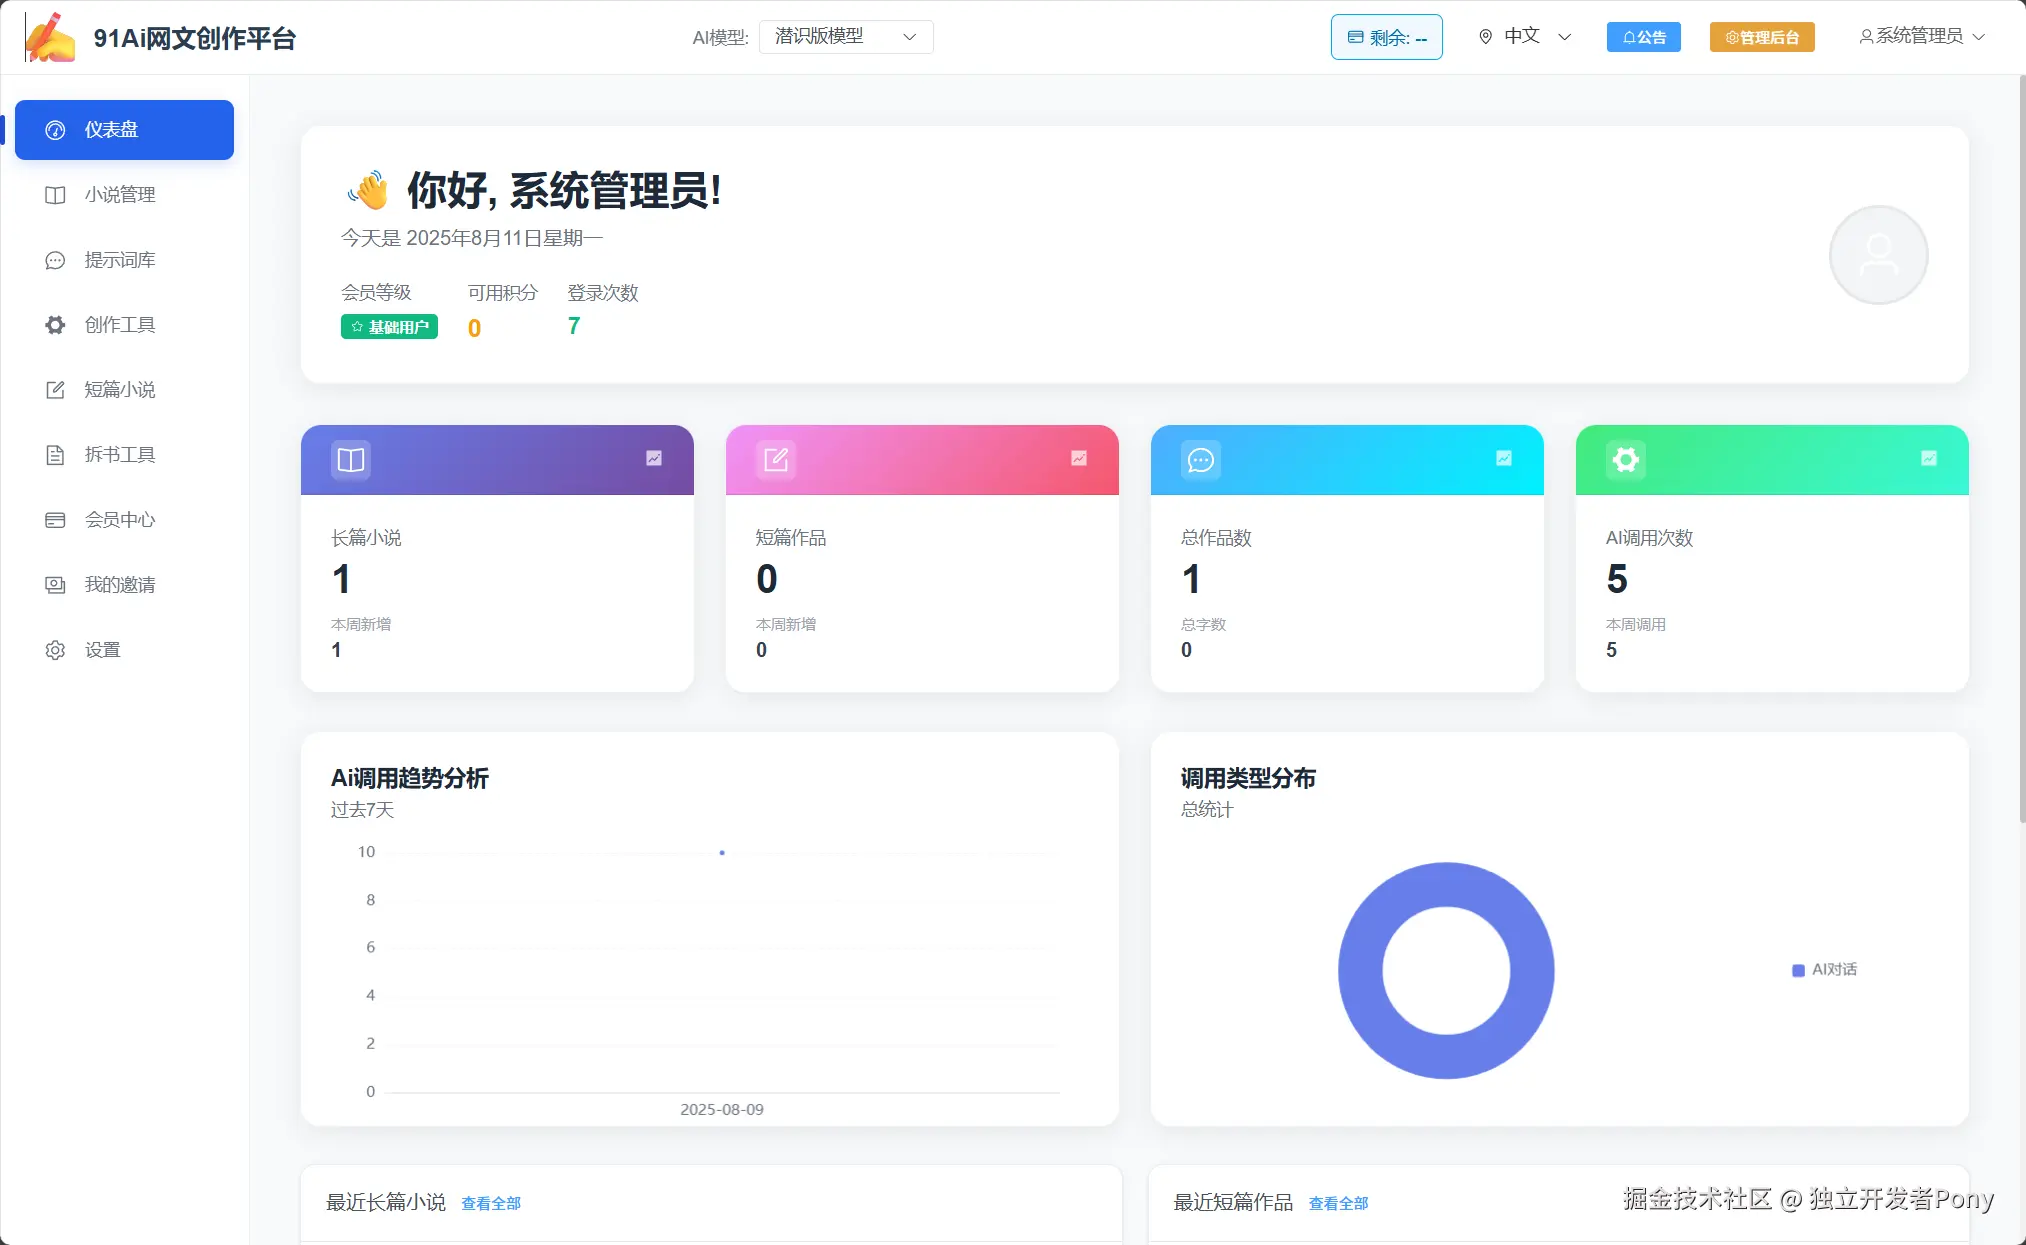This screenshot has height=1245, width=2026.
Task: Toggle the AI对话 legend in the donut chart
Action: [x=1823, y=968]
